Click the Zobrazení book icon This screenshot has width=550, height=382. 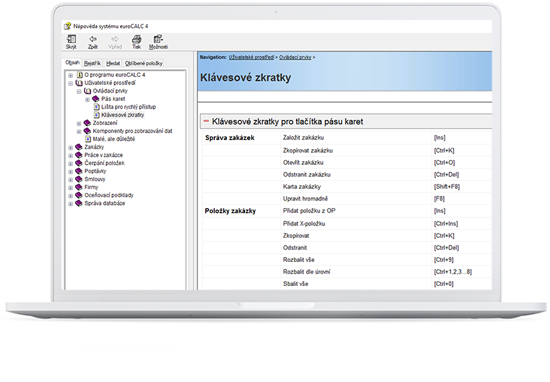tap(87, 123)
